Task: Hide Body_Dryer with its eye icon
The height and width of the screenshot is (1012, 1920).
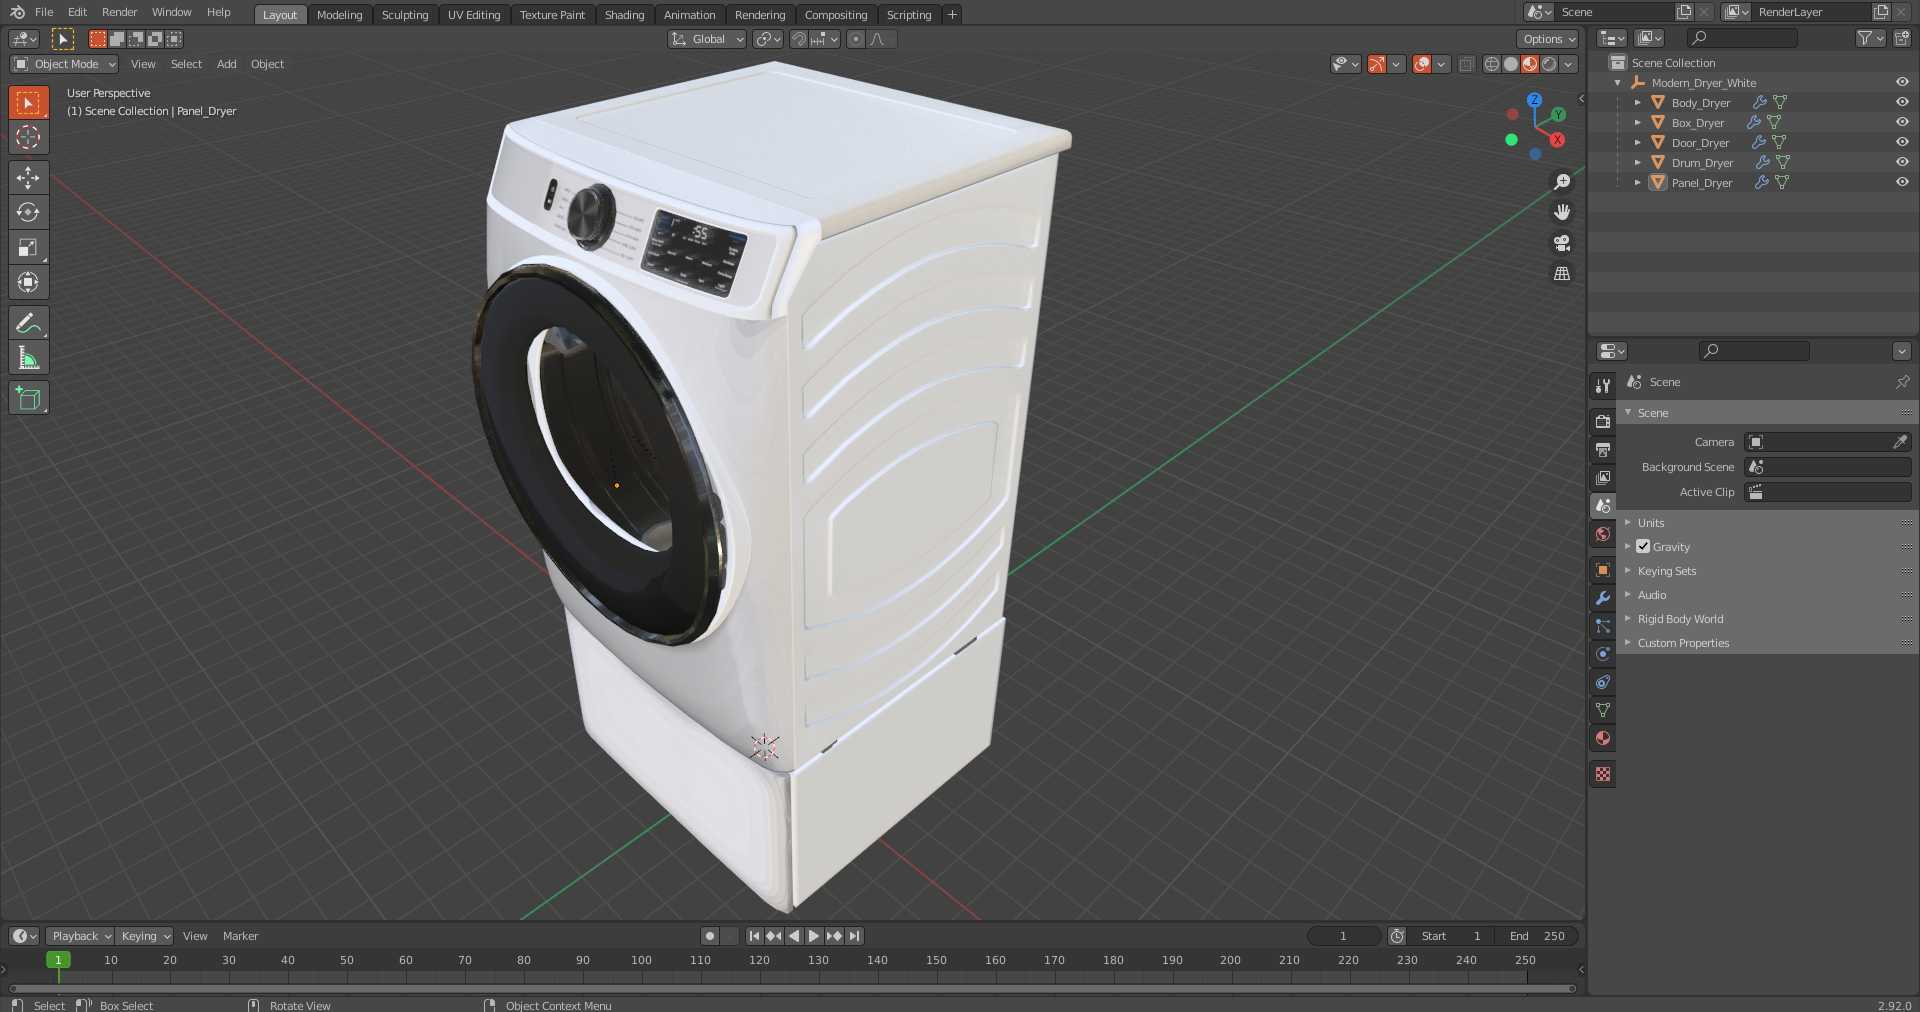Action: (x=1902, y=102)
